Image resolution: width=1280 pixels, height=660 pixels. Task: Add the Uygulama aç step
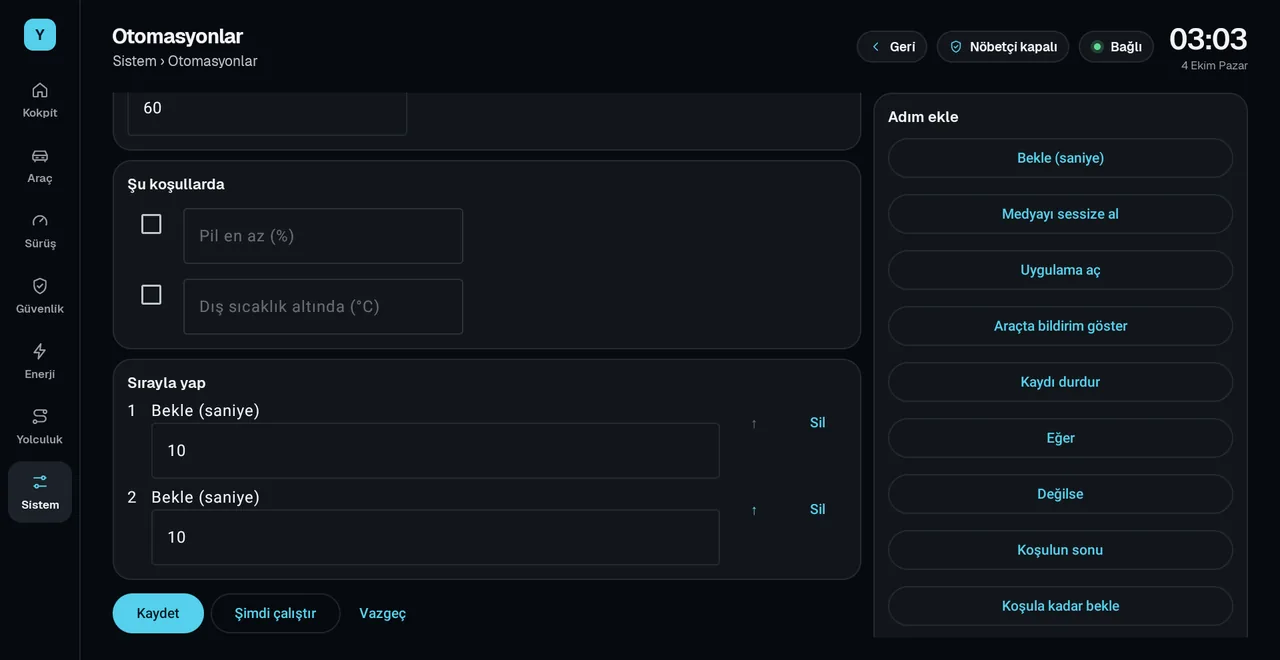coord(1060,270)
